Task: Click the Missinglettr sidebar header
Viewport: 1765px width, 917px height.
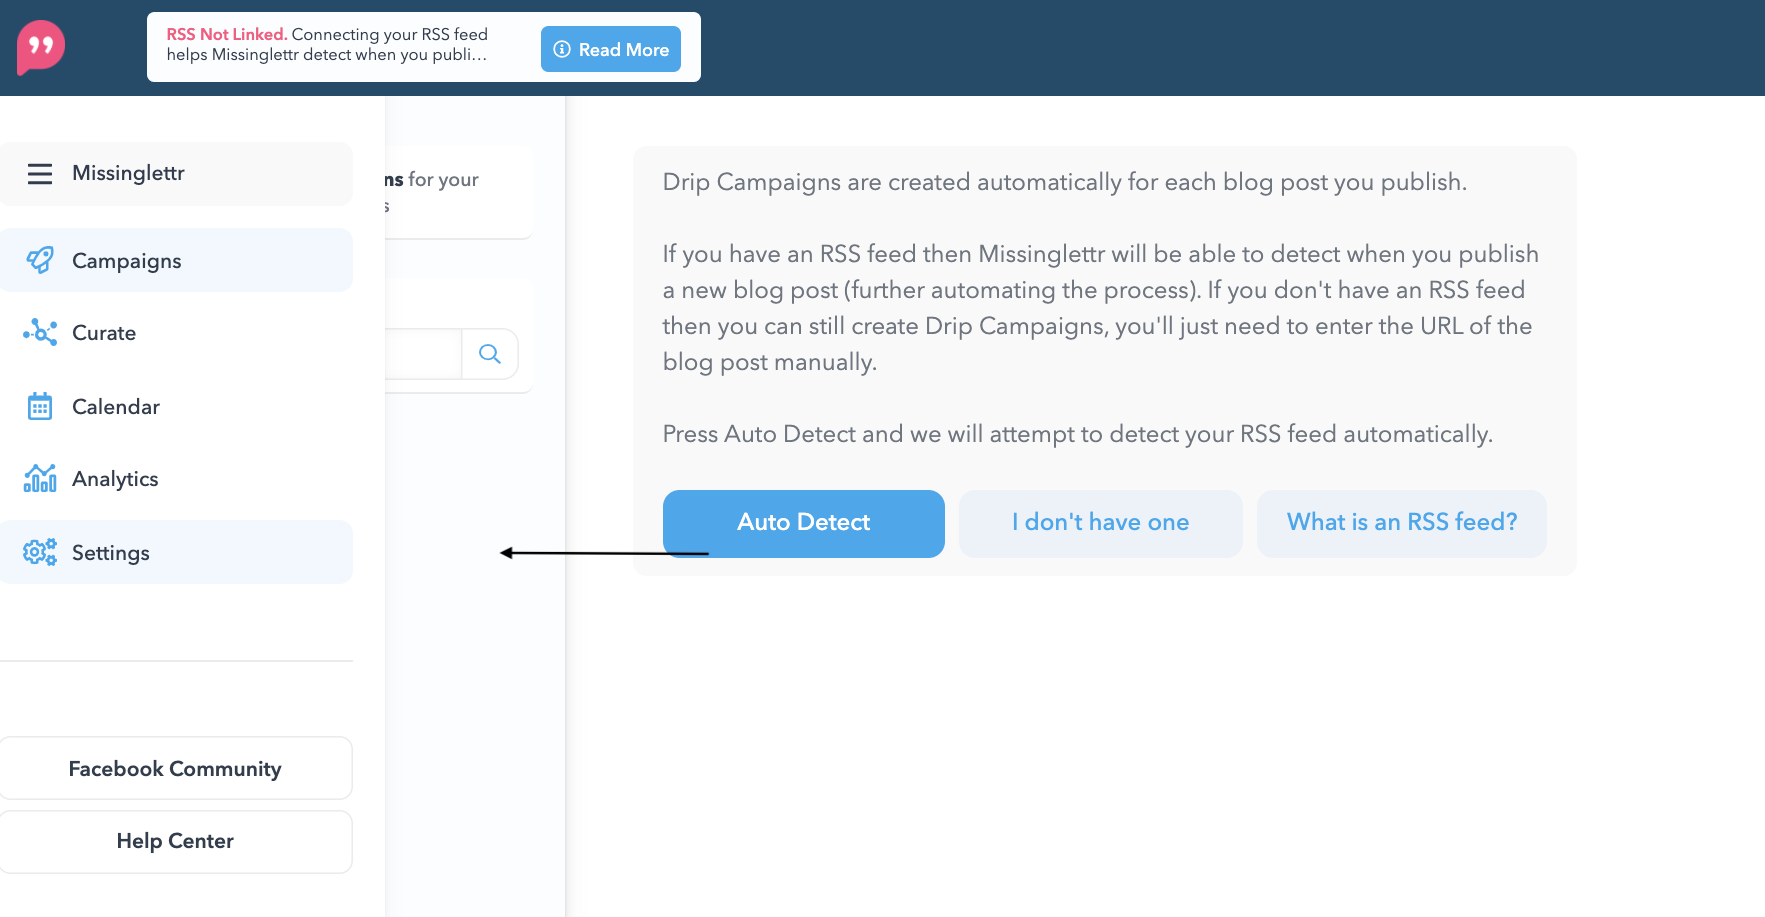Action: (176, 174)
